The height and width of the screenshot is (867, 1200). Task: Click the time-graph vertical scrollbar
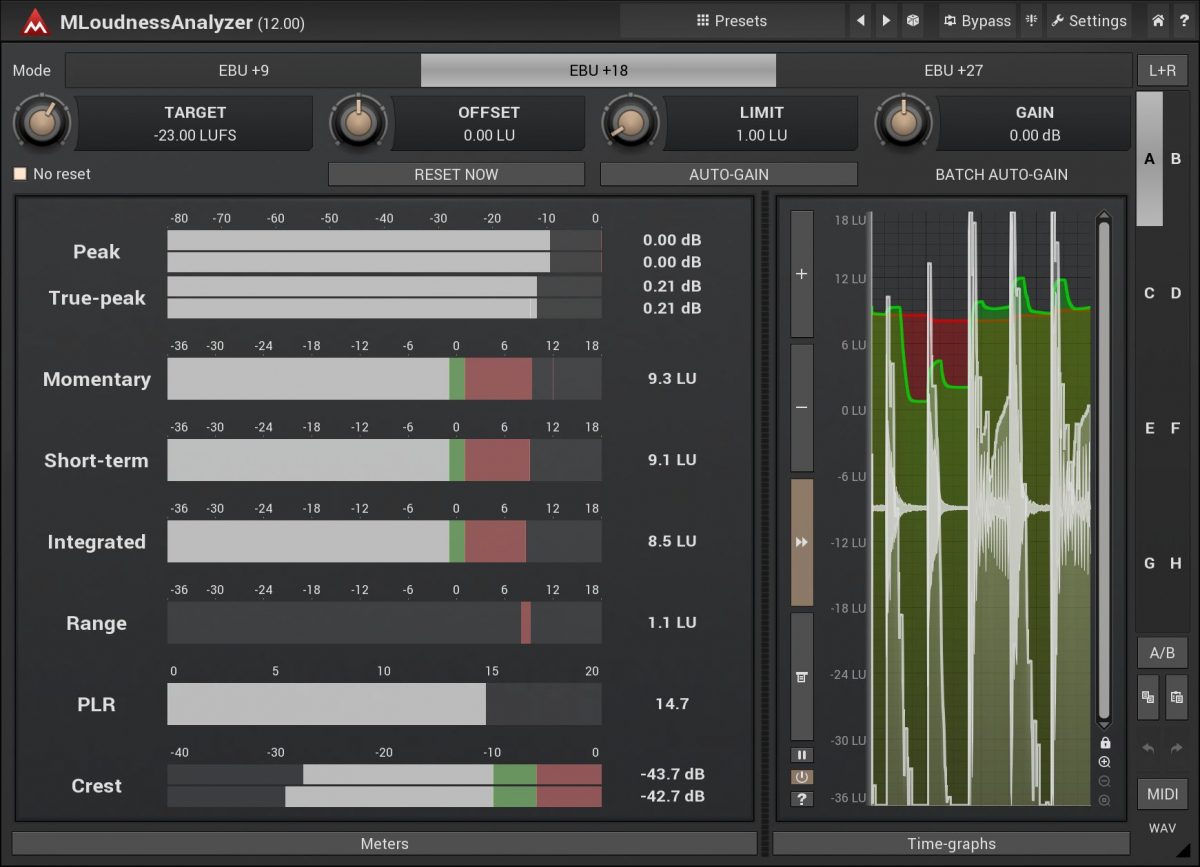click(x=1104, y=469)
